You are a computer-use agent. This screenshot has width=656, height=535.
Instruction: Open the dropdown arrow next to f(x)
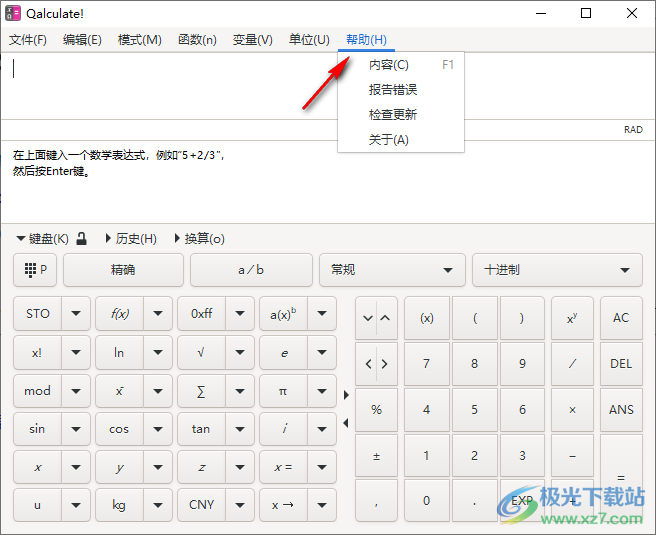point(158,314)
